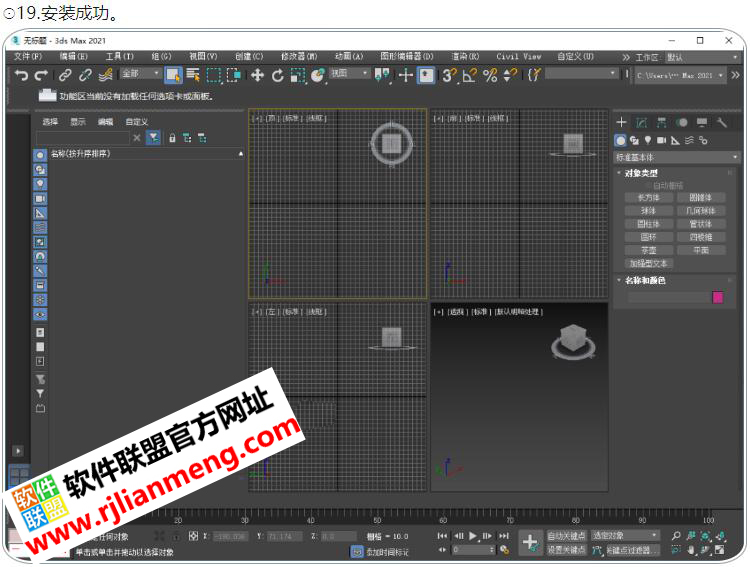The image size is (750, 567).
Task: Open the 标准基本体 category dropdown
Action: click(677, 157)
